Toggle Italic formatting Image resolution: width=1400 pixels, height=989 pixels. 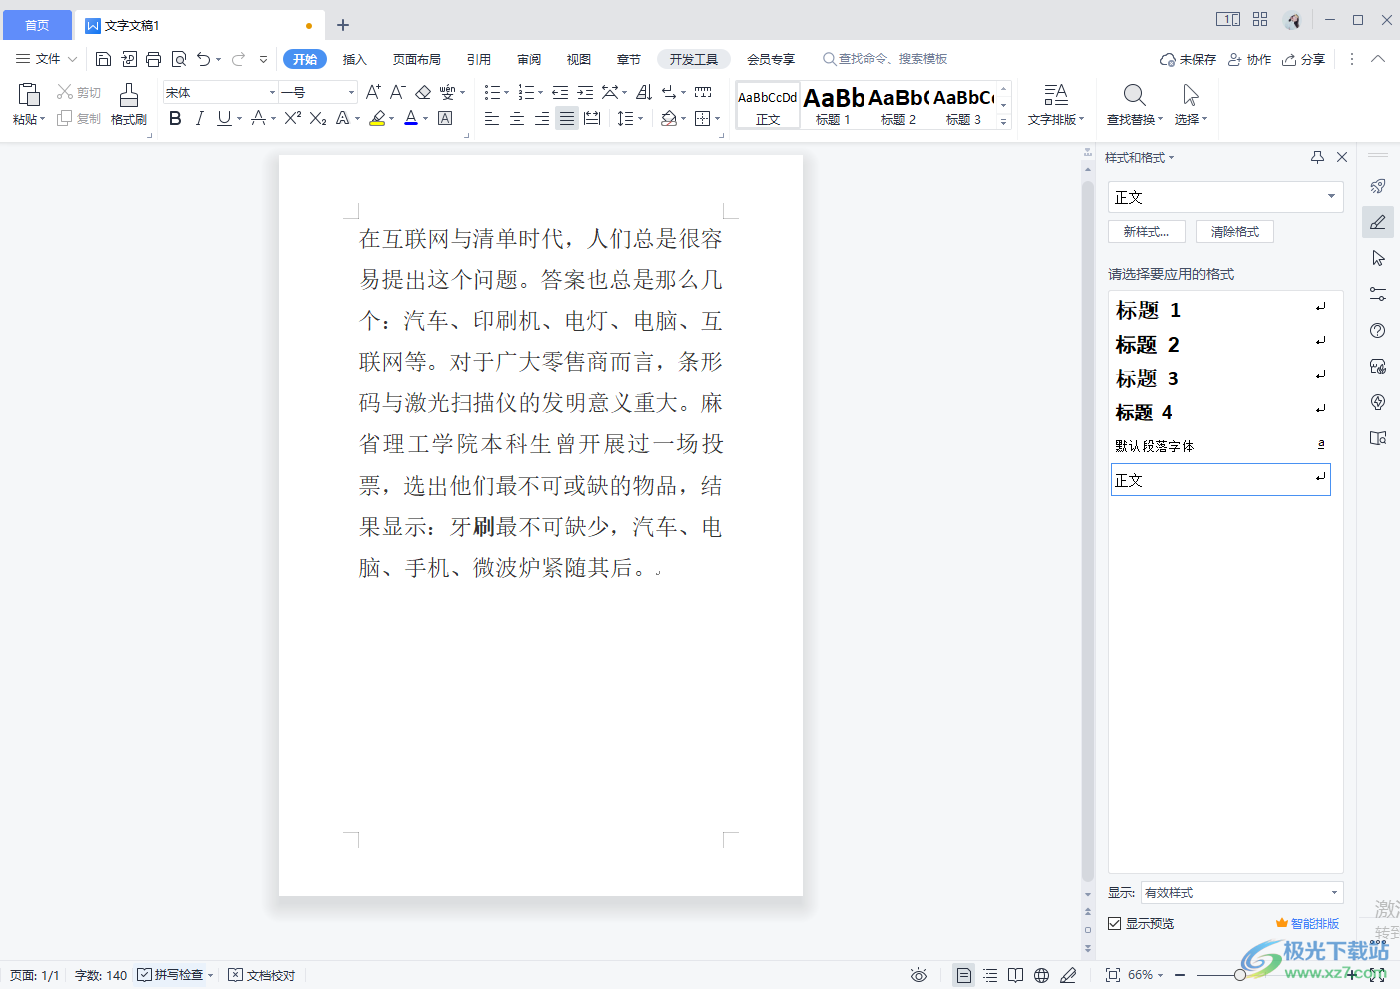tap(199, 118)
